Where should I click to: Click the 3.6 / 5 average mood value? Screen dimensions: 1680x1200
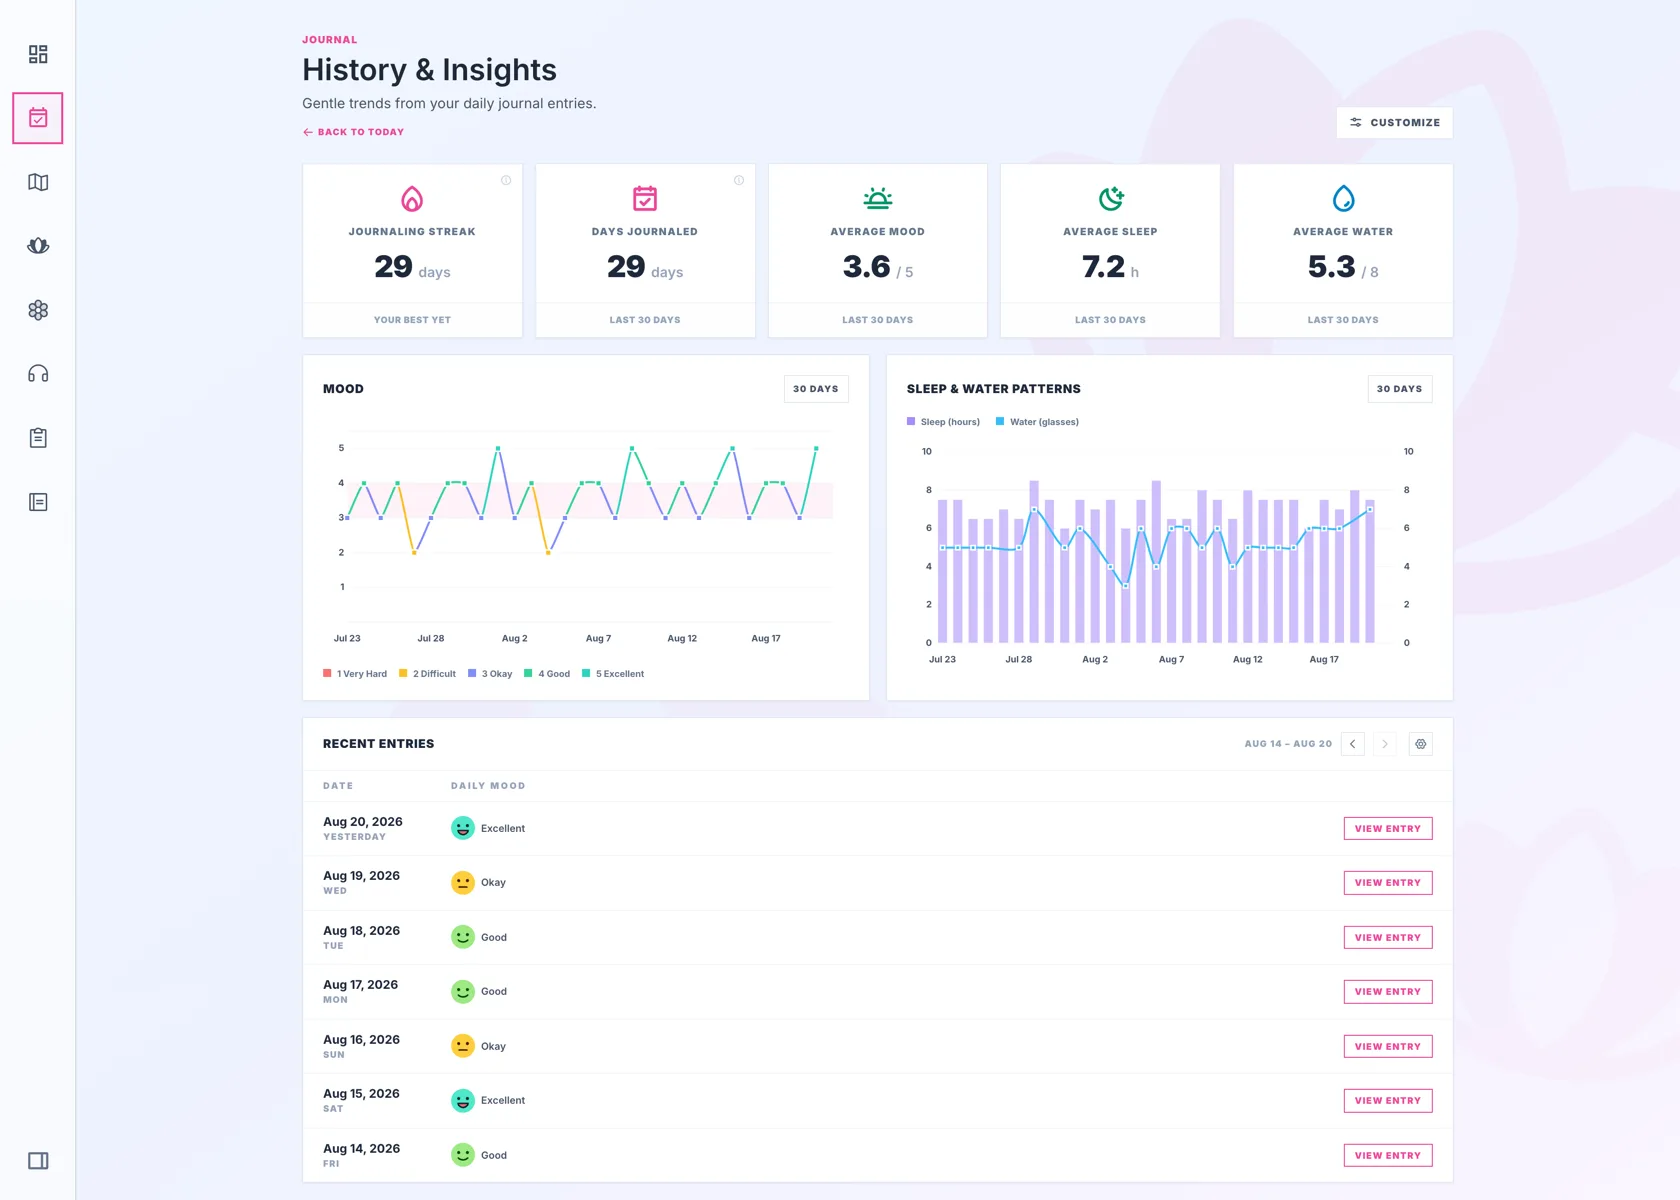tap(878, 267)
